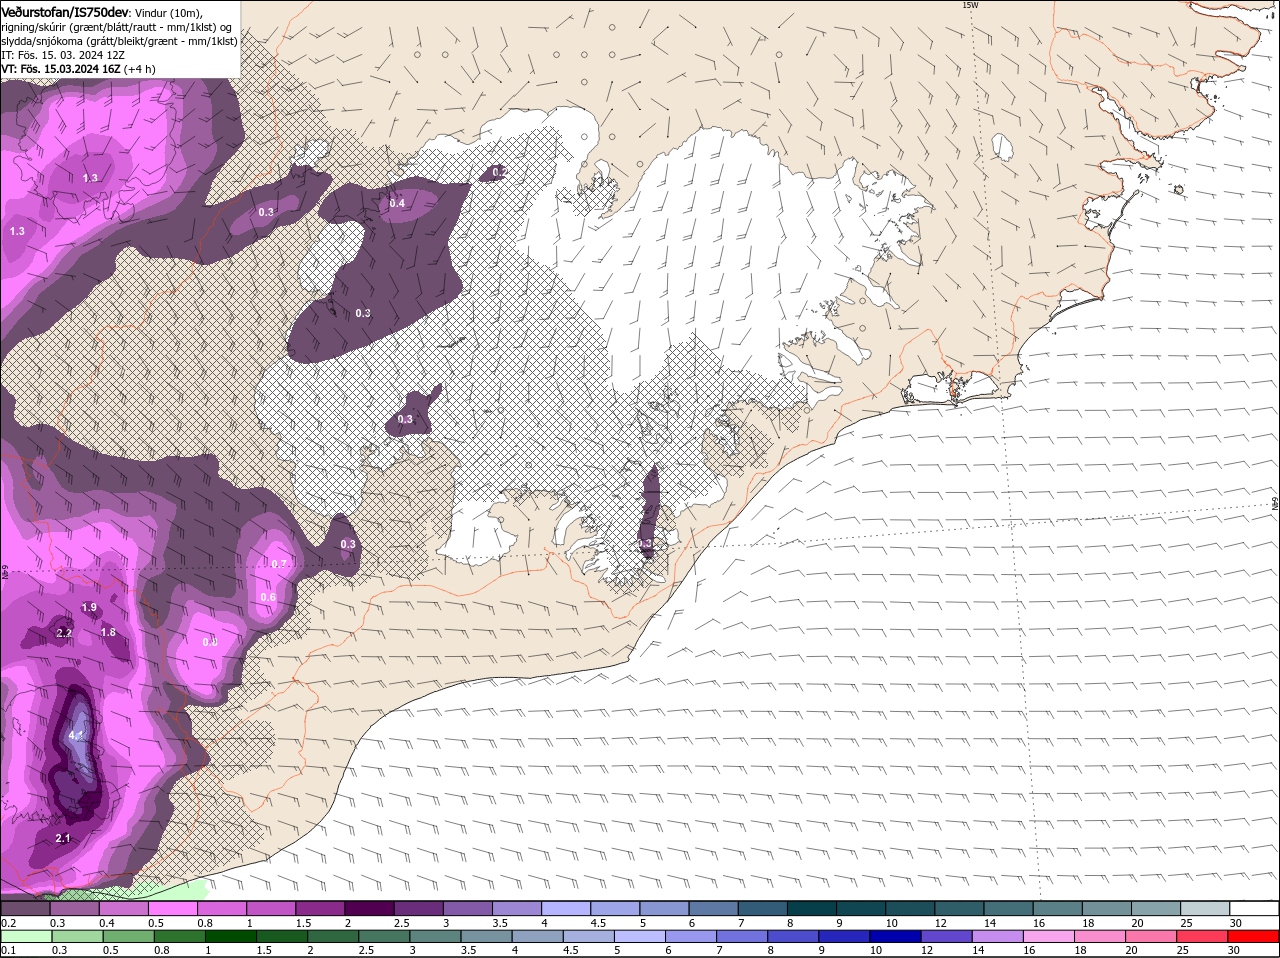Click the 0.1 label on the lower scale
This screenshot has height=958, width=1280.
tap(8, 951)
